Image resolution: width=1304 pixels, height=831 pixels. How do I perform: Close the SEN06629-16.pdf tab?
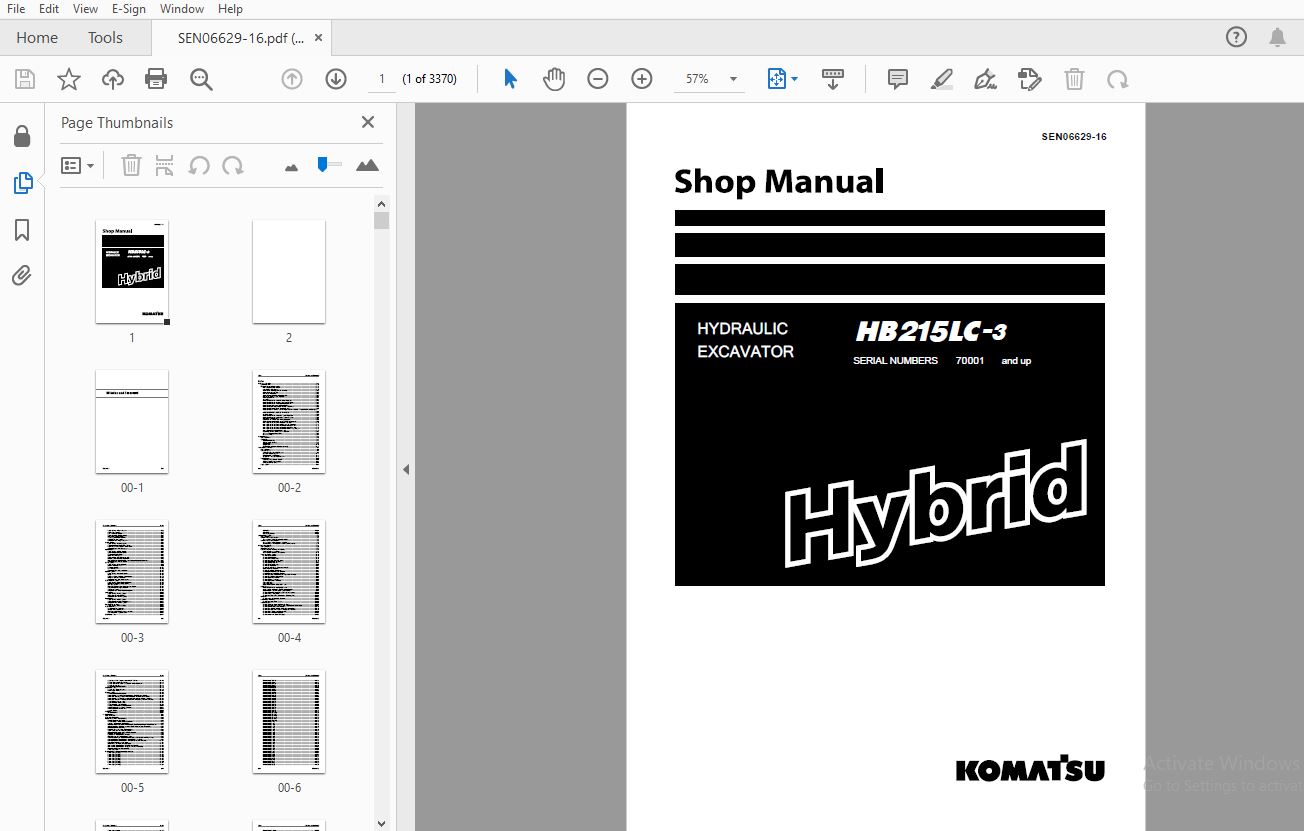tap(318, 38)
